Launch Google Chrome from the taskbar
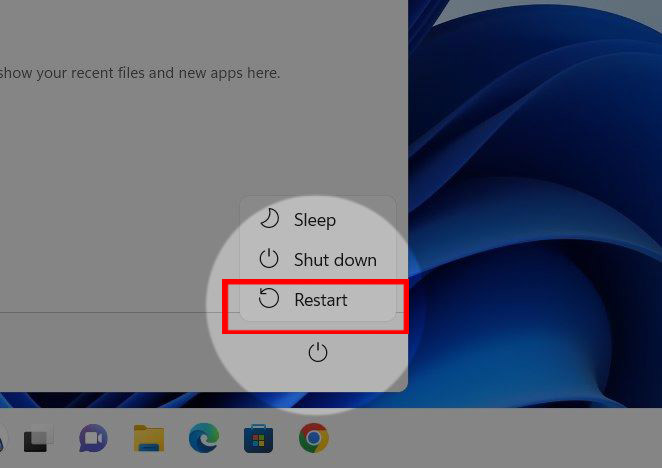The width and height of the screenshot is (662, 468). coord(314,438)
